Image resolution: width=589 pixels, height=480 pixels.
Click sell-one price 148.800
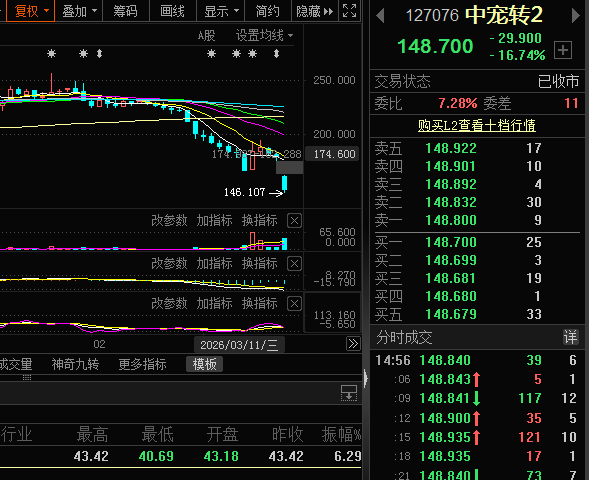451,220
